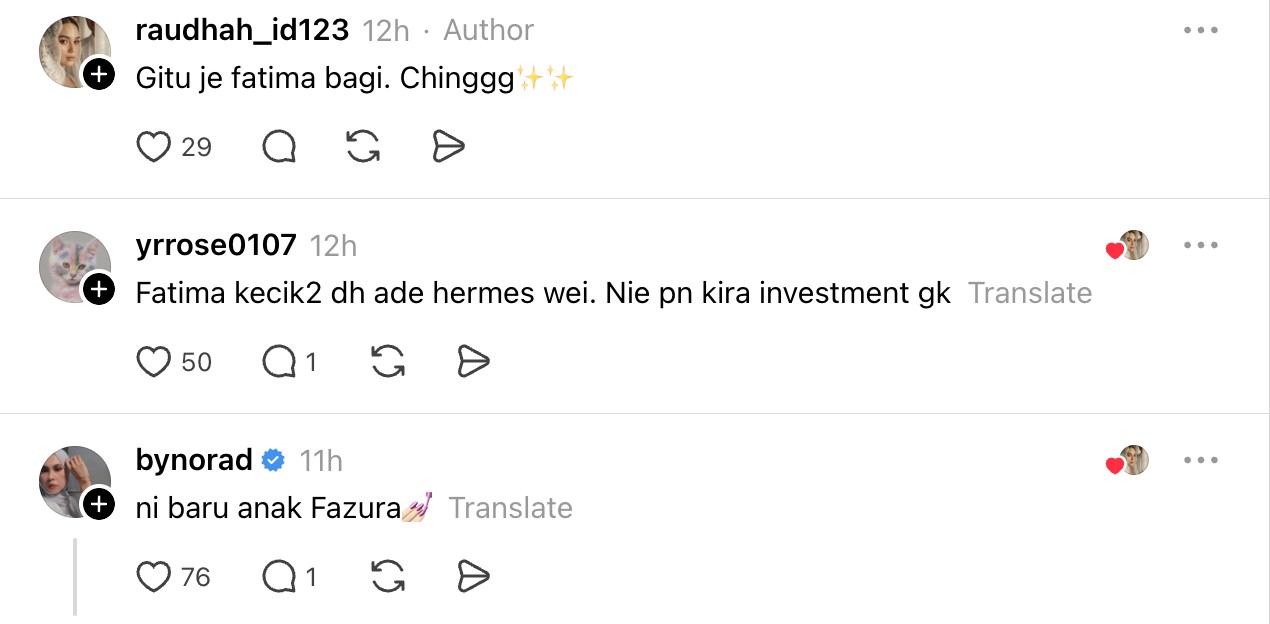
Task: Open raudhah_id123's profile picture
Action: (x=72, y=50)
